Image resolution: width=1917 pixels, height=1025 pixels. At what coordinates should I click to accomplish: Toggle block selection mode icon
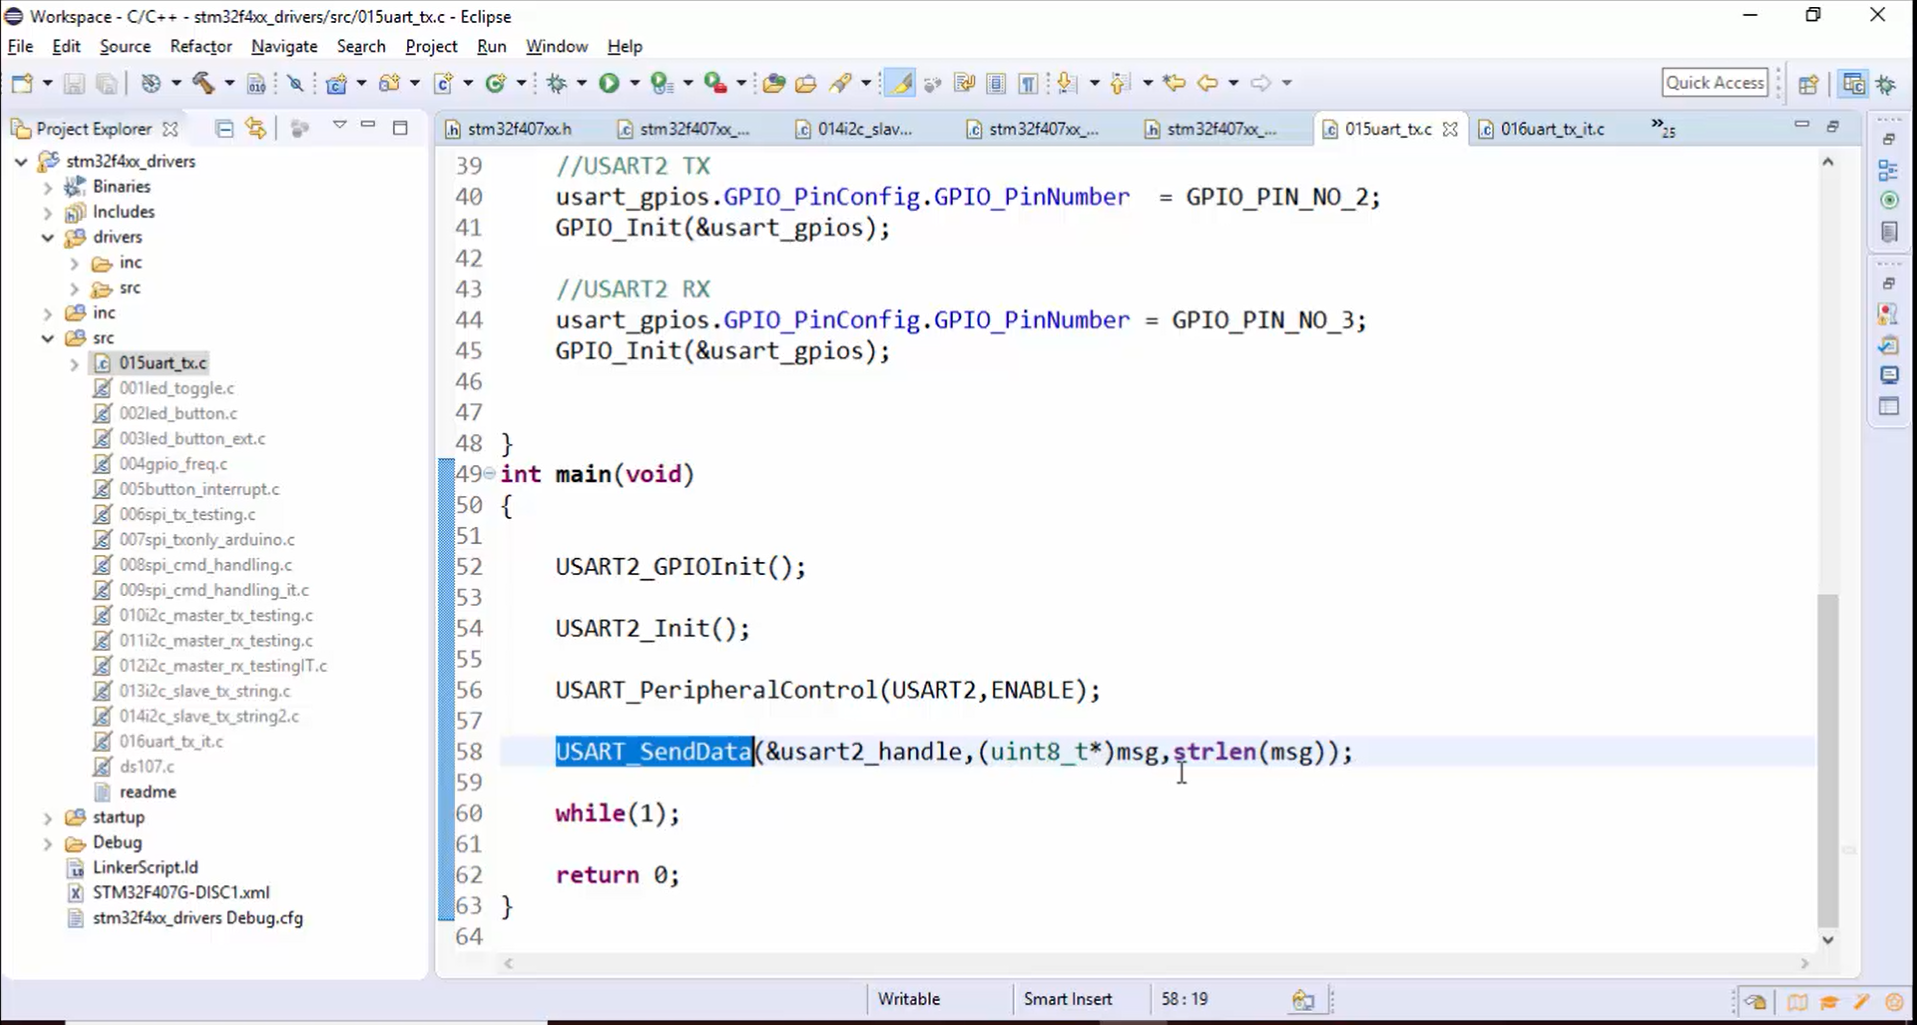pyautogui.click(x=996, y=84)
